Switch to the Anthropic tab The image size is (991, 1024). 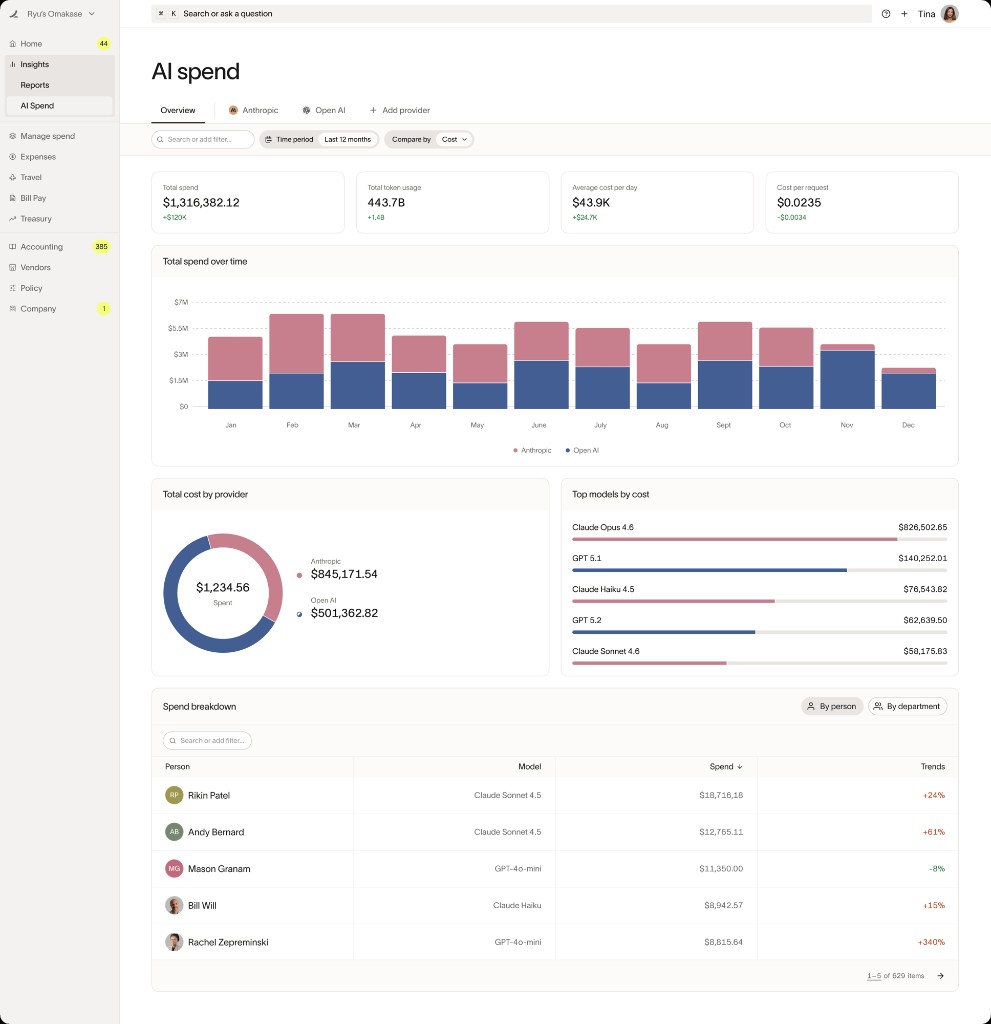click(x=254, y=110)
